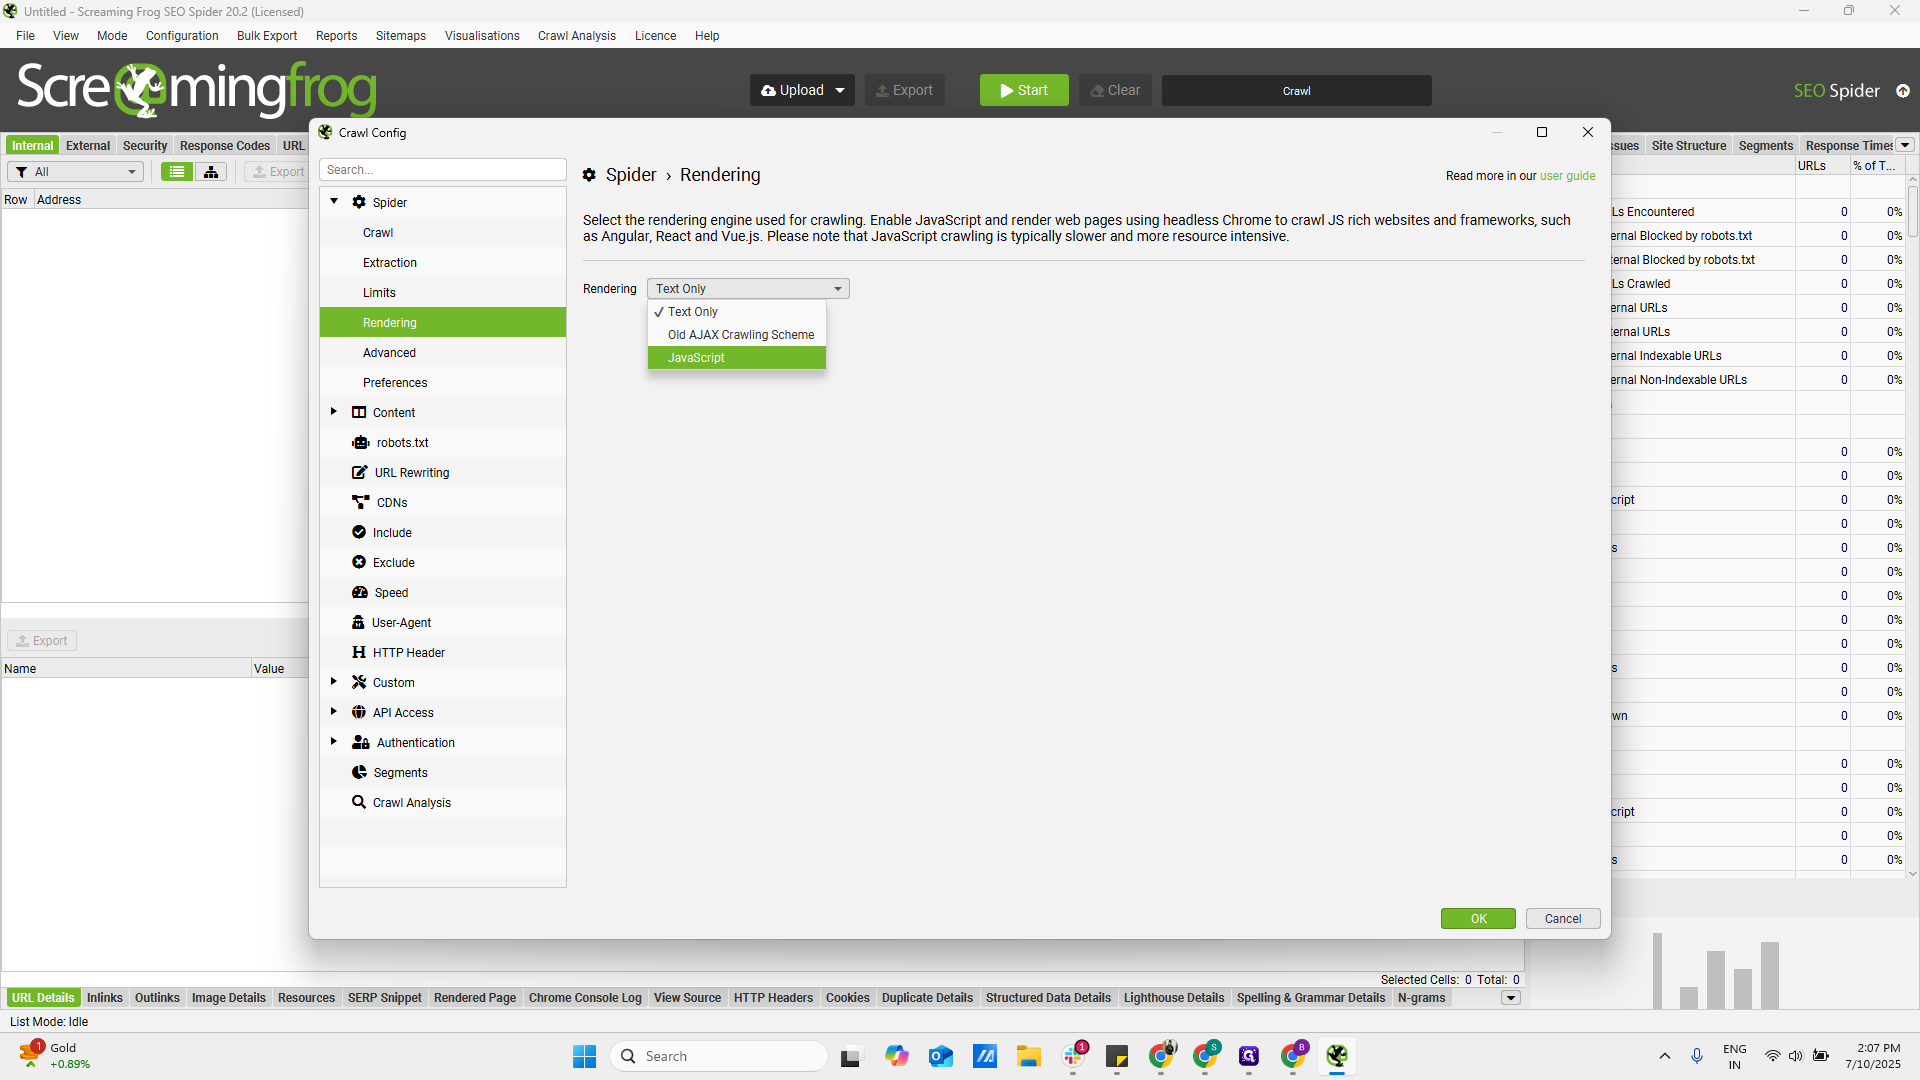1920x1080 pixels.
Task: Open Screaming Frog in Windows taskbar
Action: (x=1337, y=1056)
